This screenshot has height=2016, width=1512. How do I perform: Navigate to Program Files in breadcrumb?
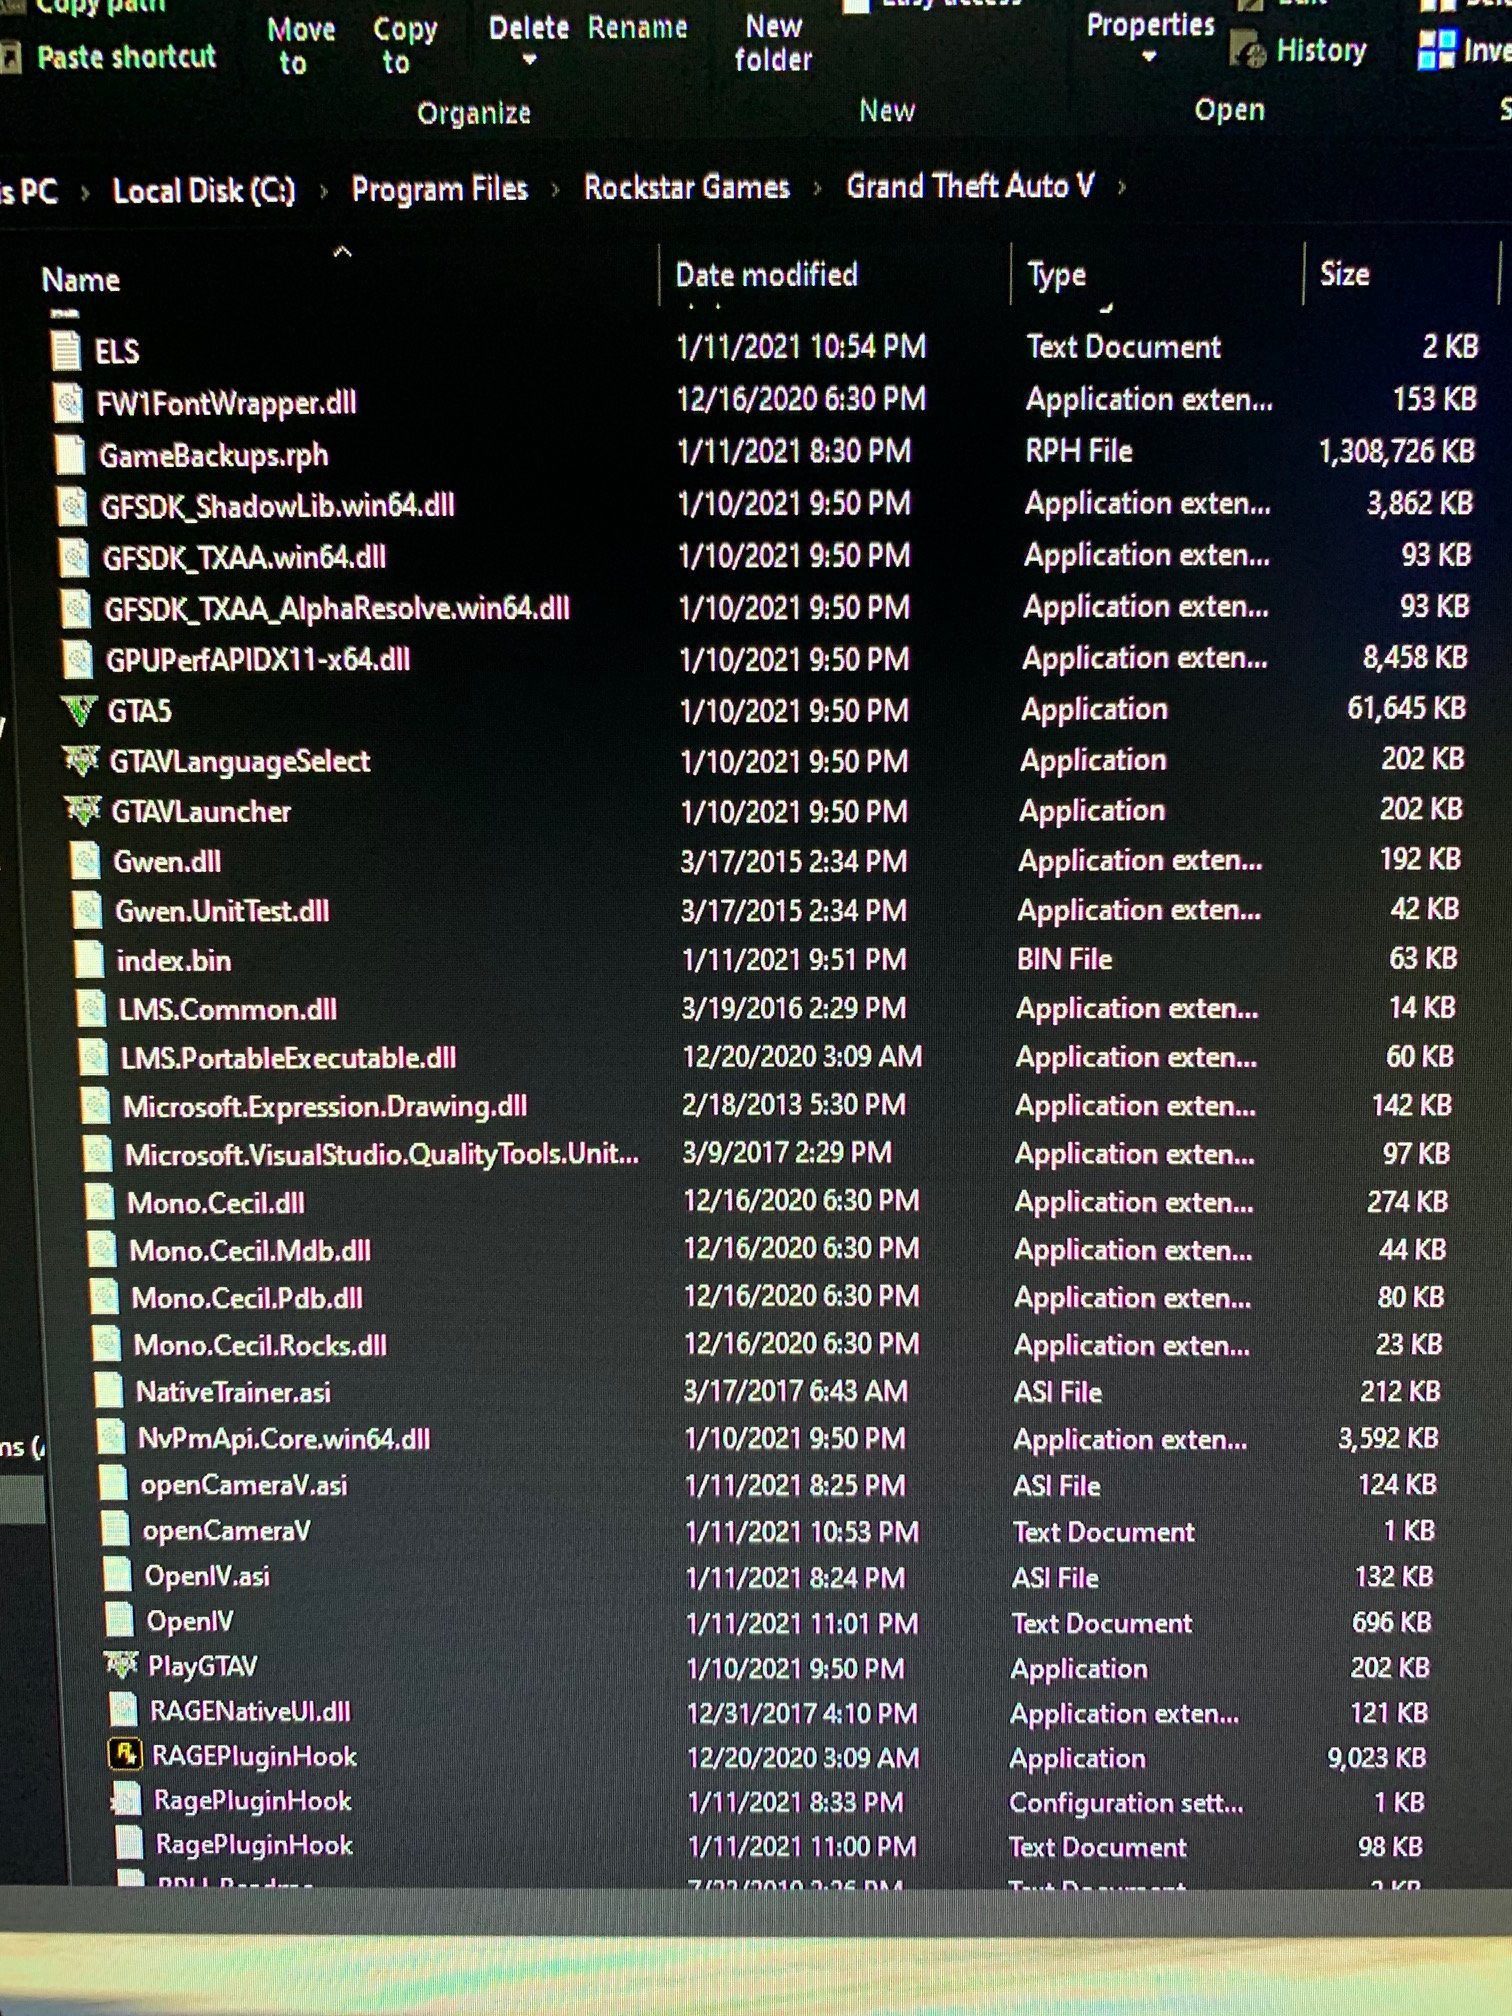tap(439, 189)
